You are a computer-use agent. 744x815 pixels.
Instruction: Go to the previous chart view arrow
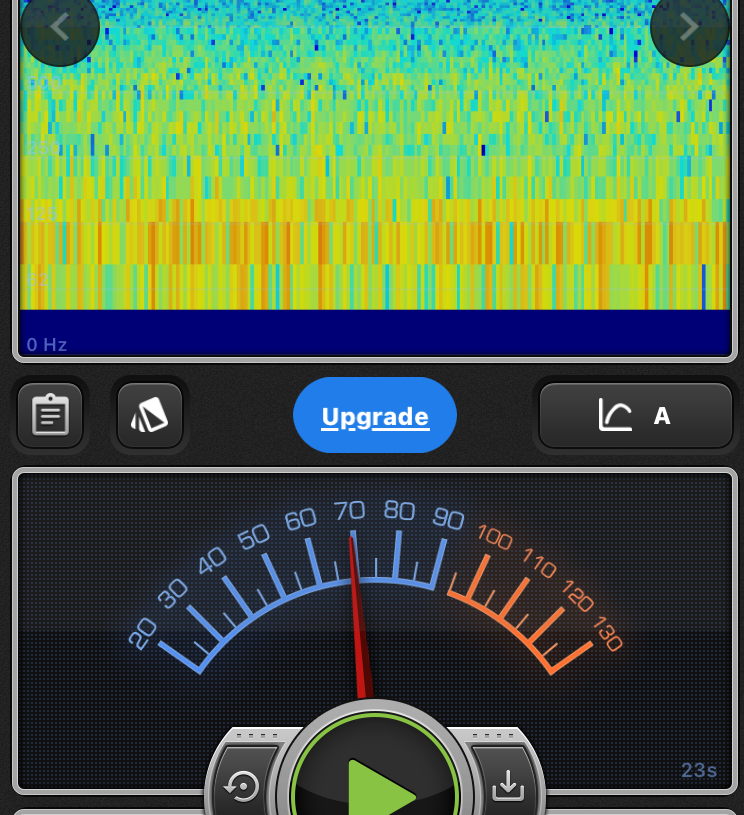click(59, 27)
